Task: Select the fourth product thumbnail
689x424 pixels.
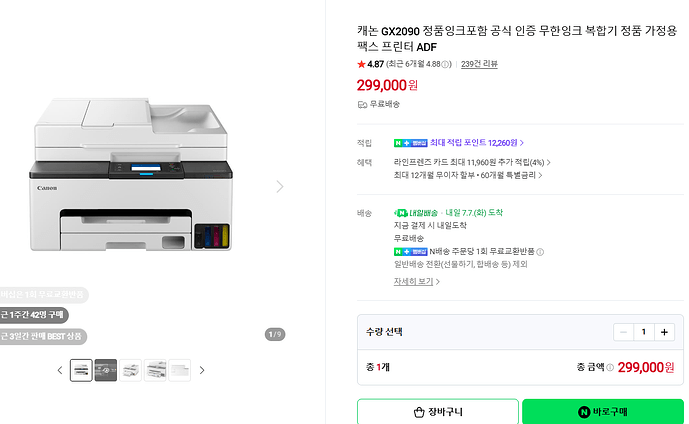Action: [155, 370]
